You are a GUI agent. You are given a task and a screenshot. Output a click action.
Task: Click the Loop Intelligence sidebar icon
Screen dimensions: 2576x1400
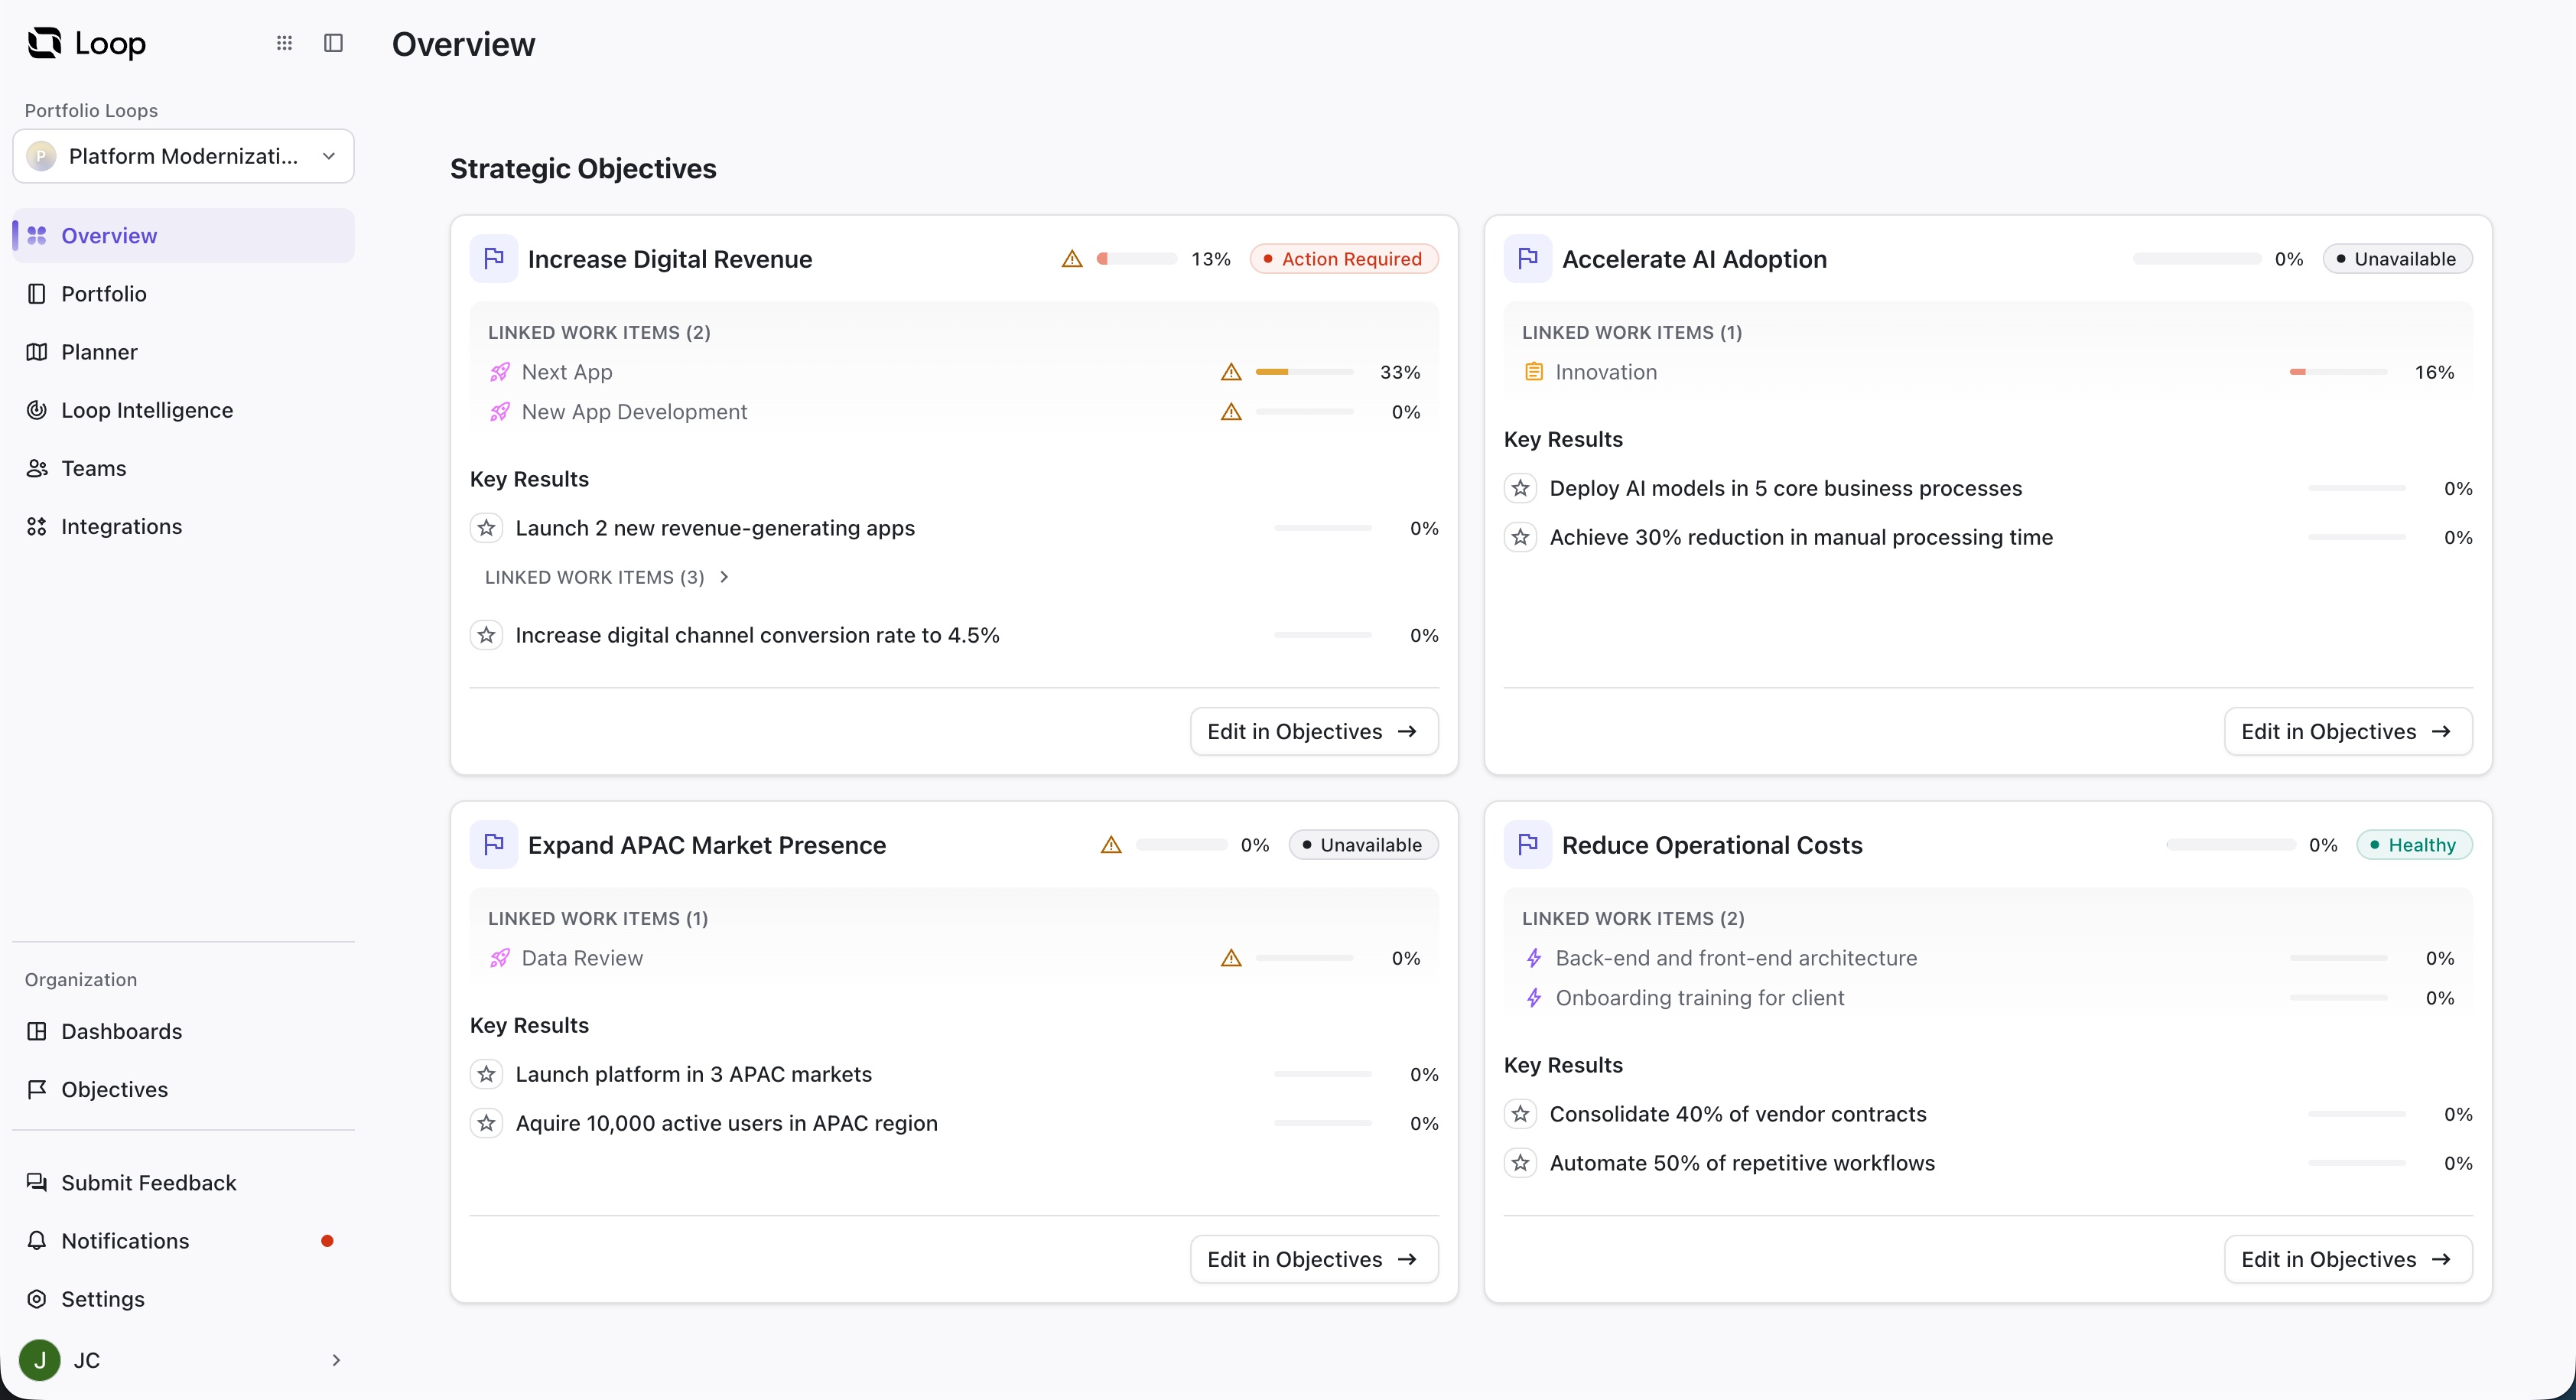37,410
